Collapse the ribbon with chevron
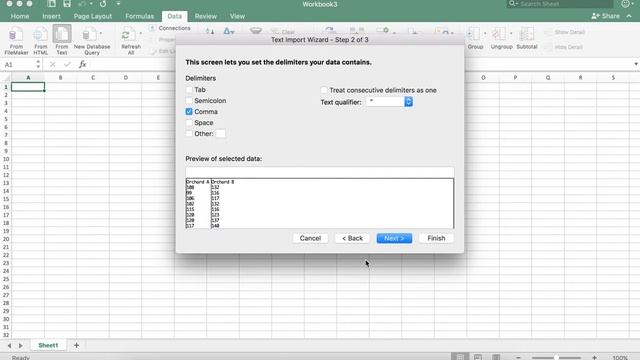The width and height of the screenshot is (640, 360). [629, 16]
